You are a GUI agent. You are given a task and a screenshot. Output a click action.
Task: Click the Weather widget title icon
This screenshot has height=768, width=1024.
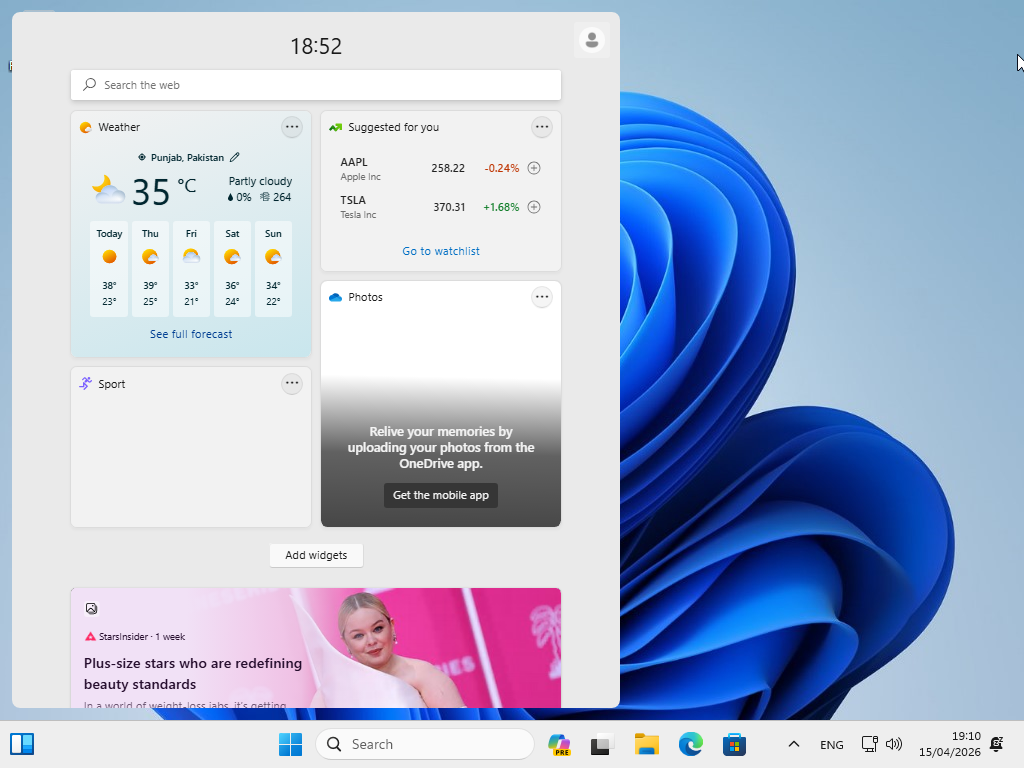tap(86, 127)
